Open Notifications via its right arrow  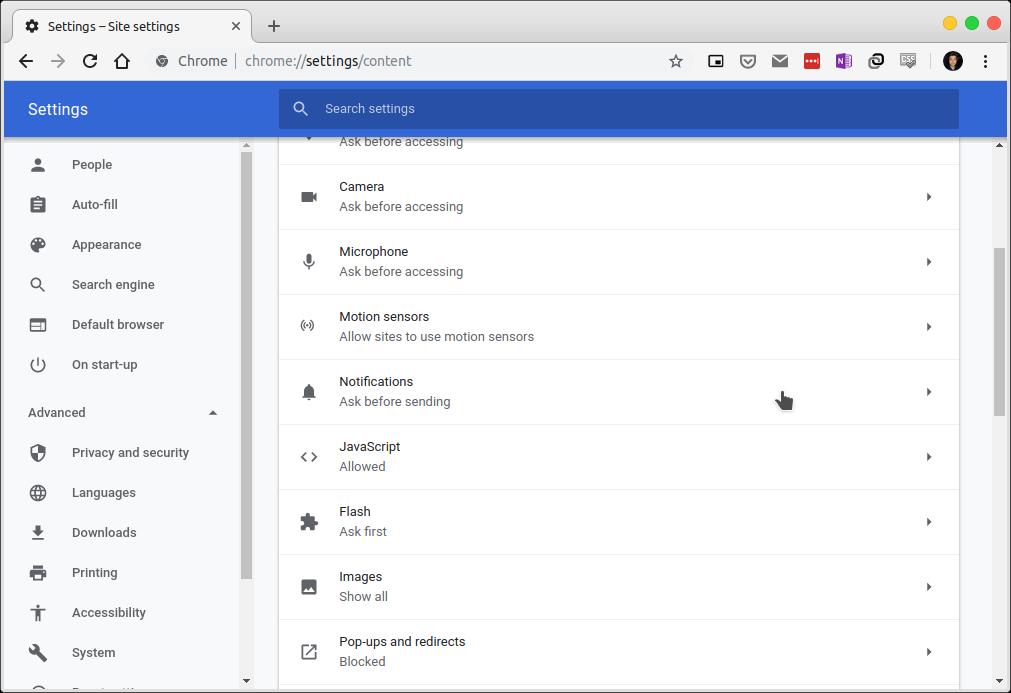tap(928, 392)
